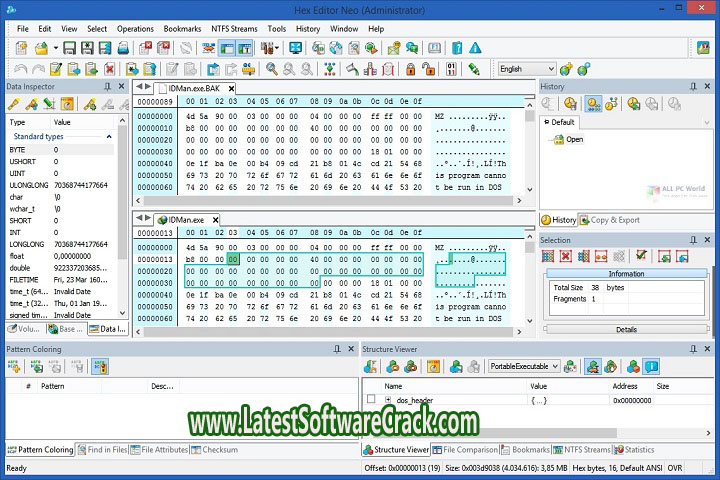This screenshot has width=720, height=480.
Task: Expand the dos_header tree node
Action: [389, 400]
